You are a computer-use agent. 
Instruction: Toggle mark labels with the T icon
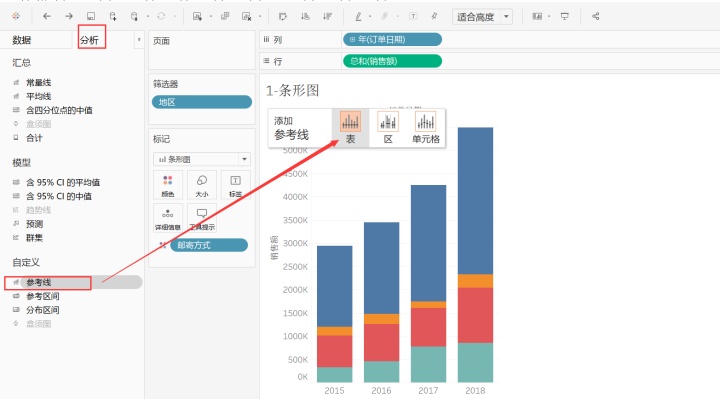(413, 16)
